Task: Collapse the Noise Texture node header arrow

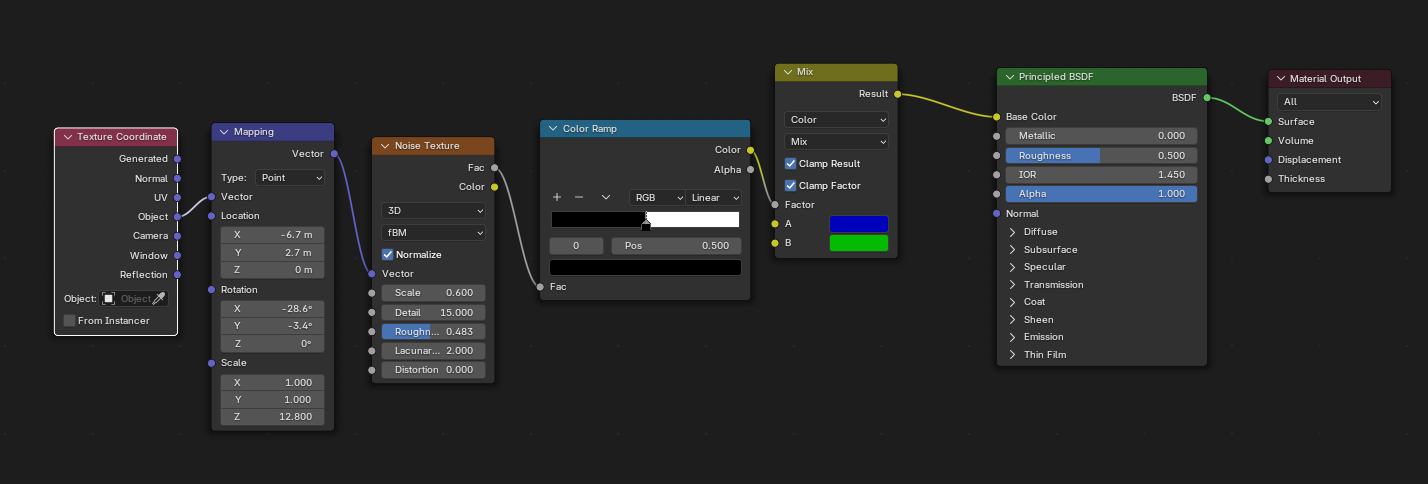Action: [385, 146]
